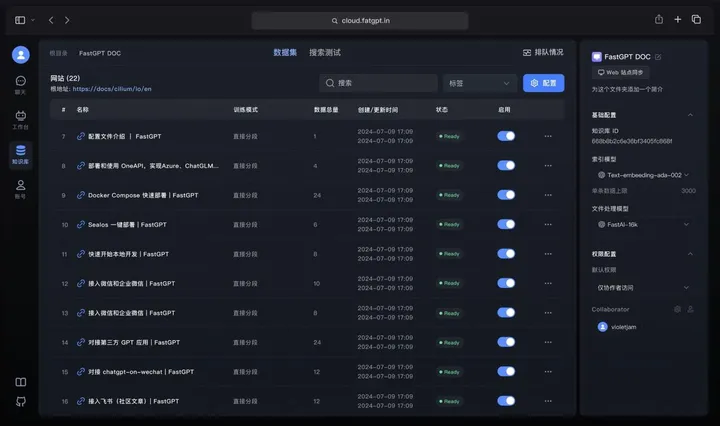Select the knowledge base database icon
Viewport: 720px width, 426px height.
(x=21, y=150)
